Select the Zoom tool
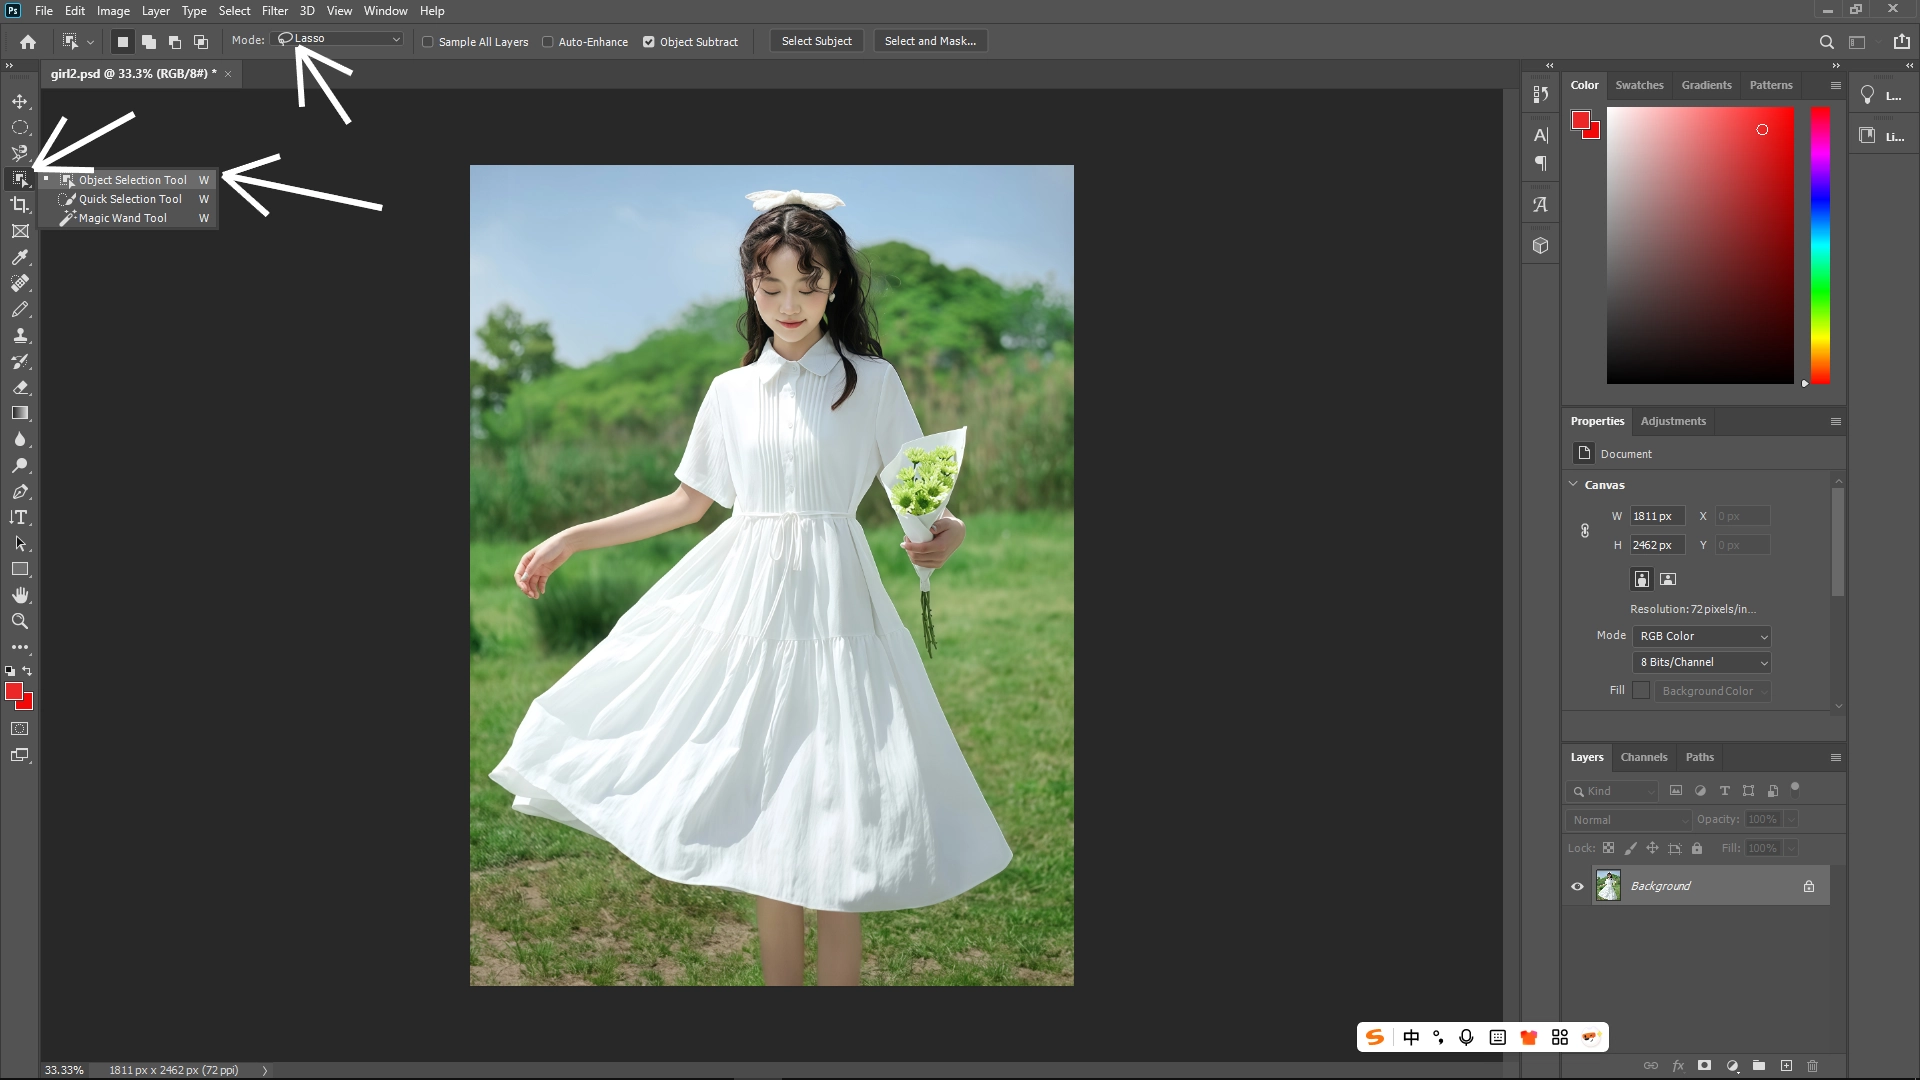Image resolution: width=1920 pixels, height=1080 pixels. [20, 620]
